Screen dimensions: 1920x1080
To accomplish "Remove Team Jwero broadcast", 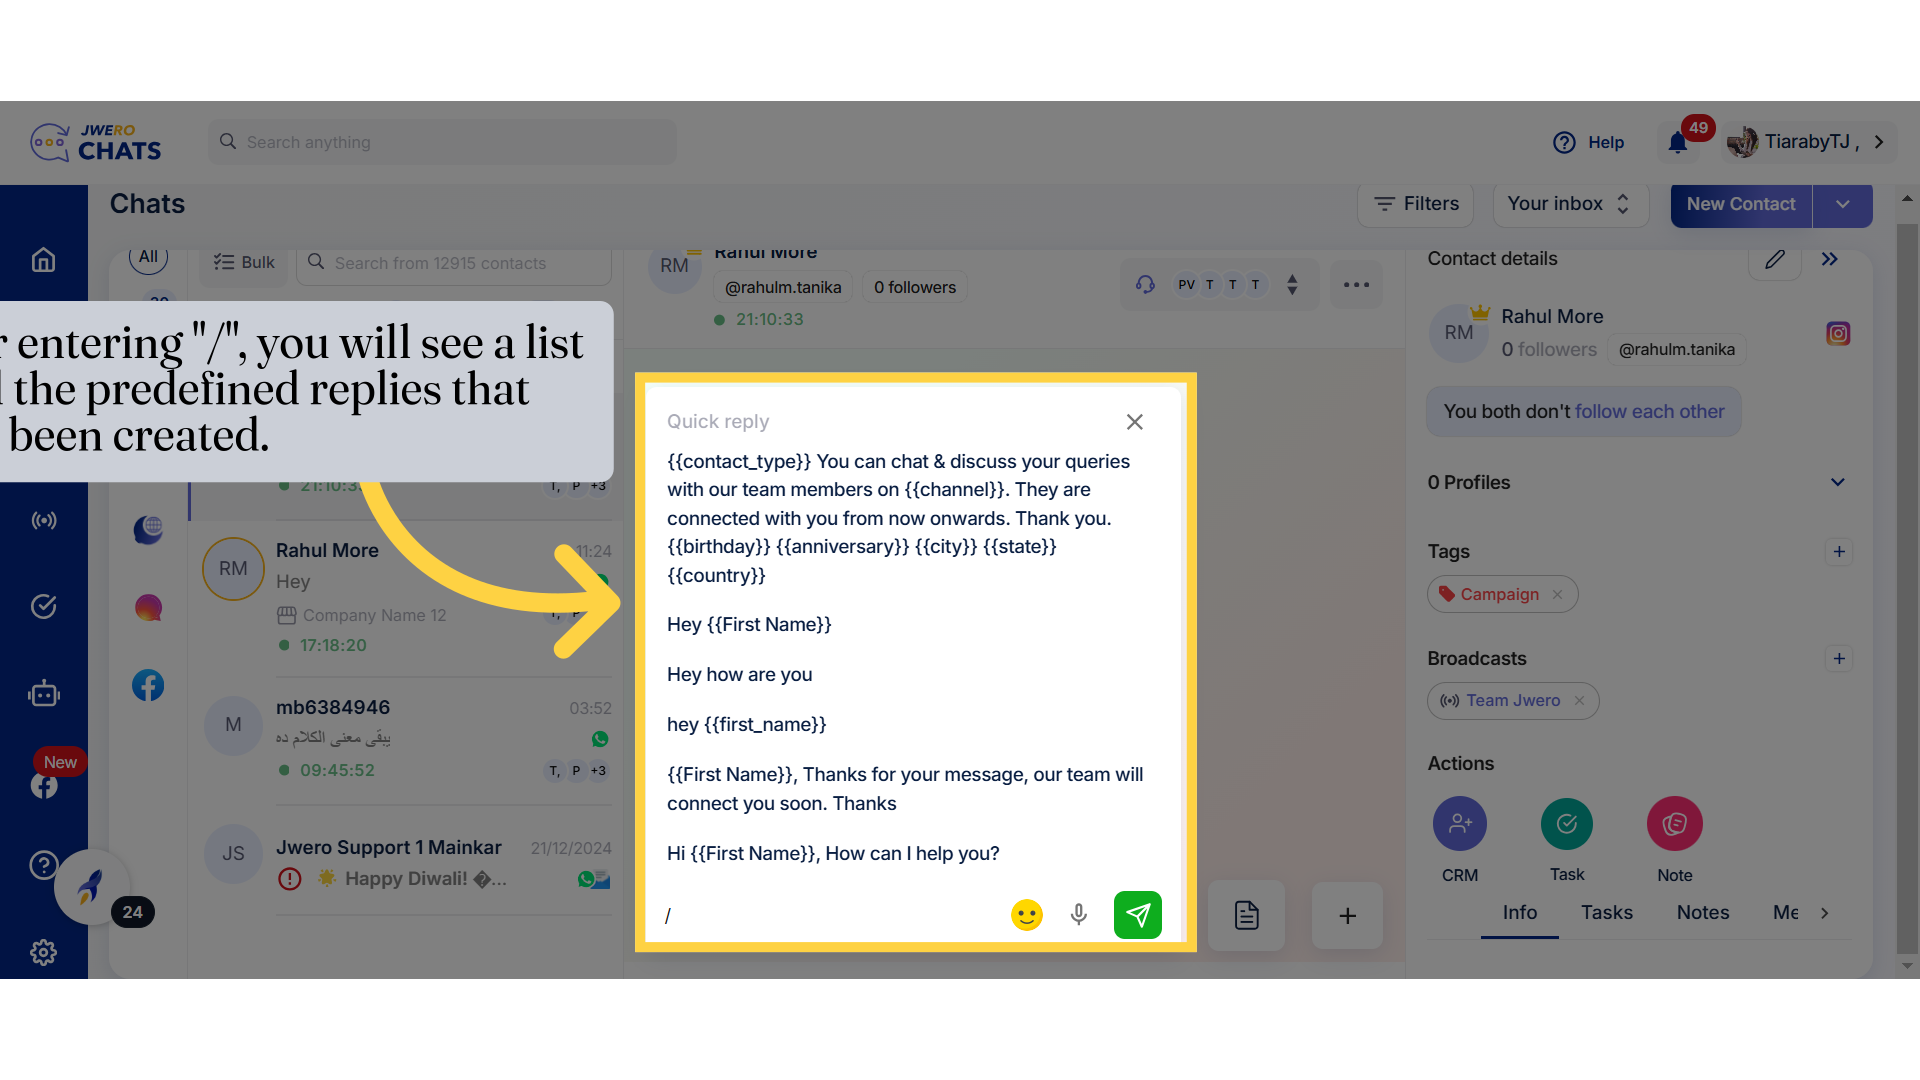I will pos(1579,701).
